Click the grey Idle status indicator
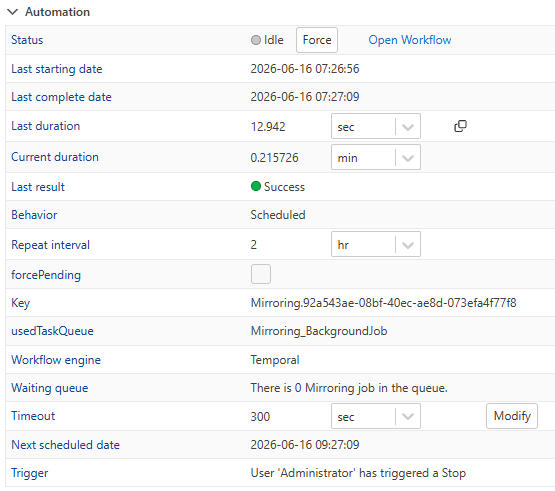 tap(256, 40)
